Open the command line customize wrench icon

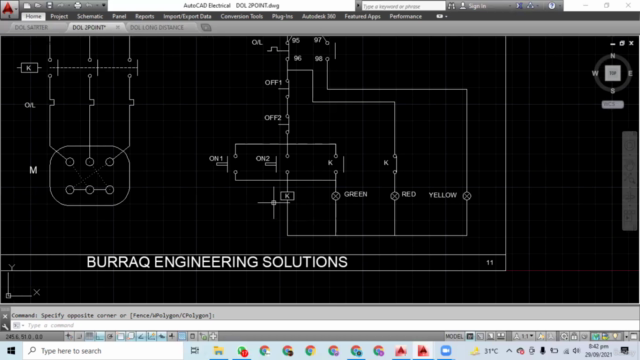tap(5, 326)
